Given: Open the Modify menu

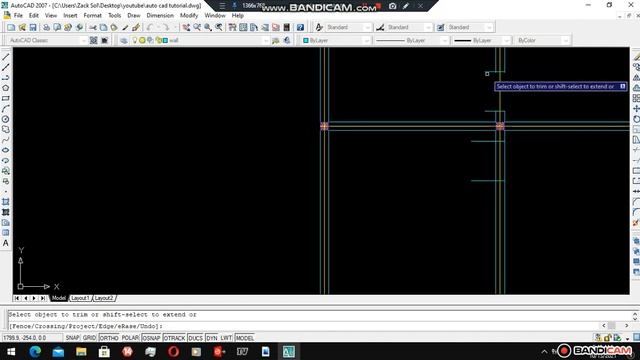Looking at the screenshot, I should point(189,16).
